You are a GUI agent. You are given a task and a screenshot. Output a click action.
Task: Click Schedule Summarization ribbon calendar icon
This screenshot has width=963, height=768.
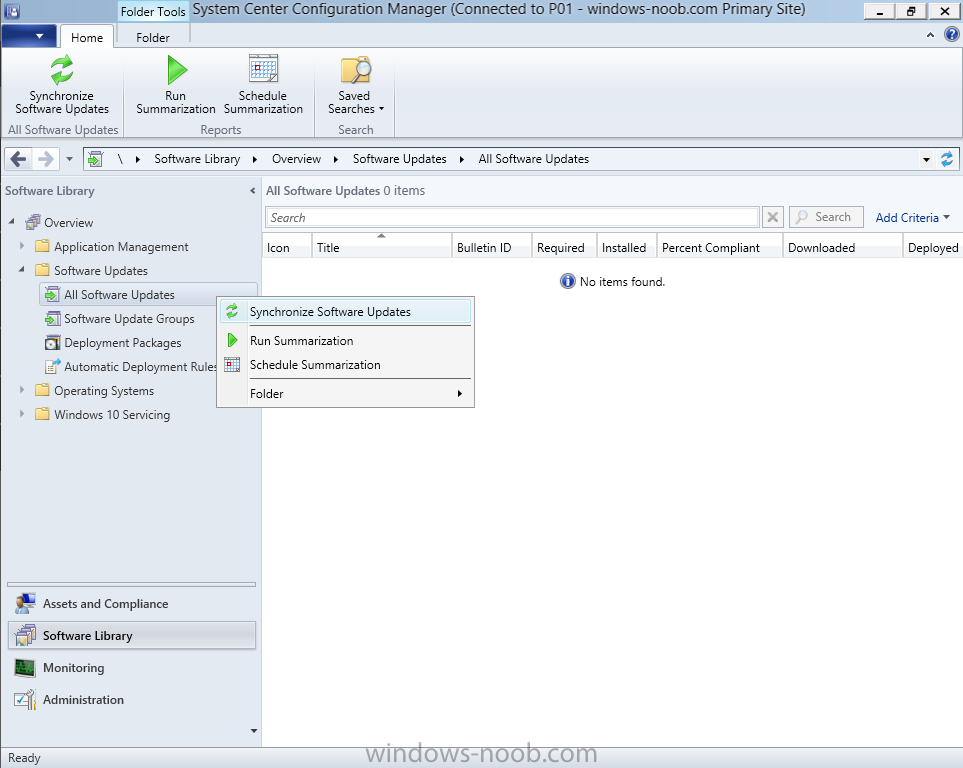coord(263,69)
